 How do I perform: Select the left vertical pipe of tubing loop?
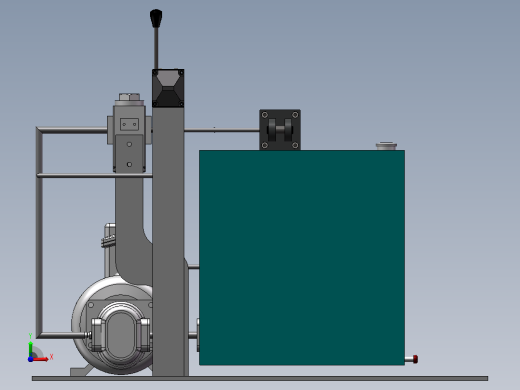click(x=39, y=232)
